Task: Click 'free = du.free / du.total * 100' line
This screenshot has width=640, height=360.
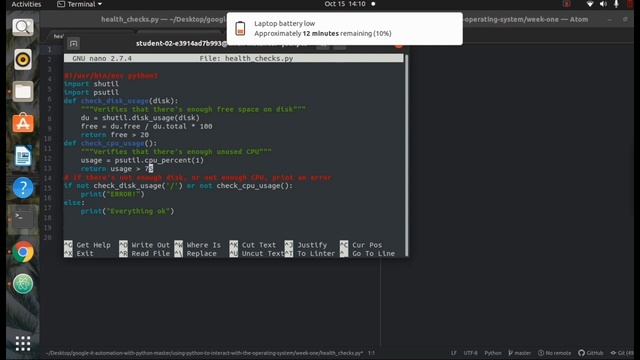Action: pos(147,126)
